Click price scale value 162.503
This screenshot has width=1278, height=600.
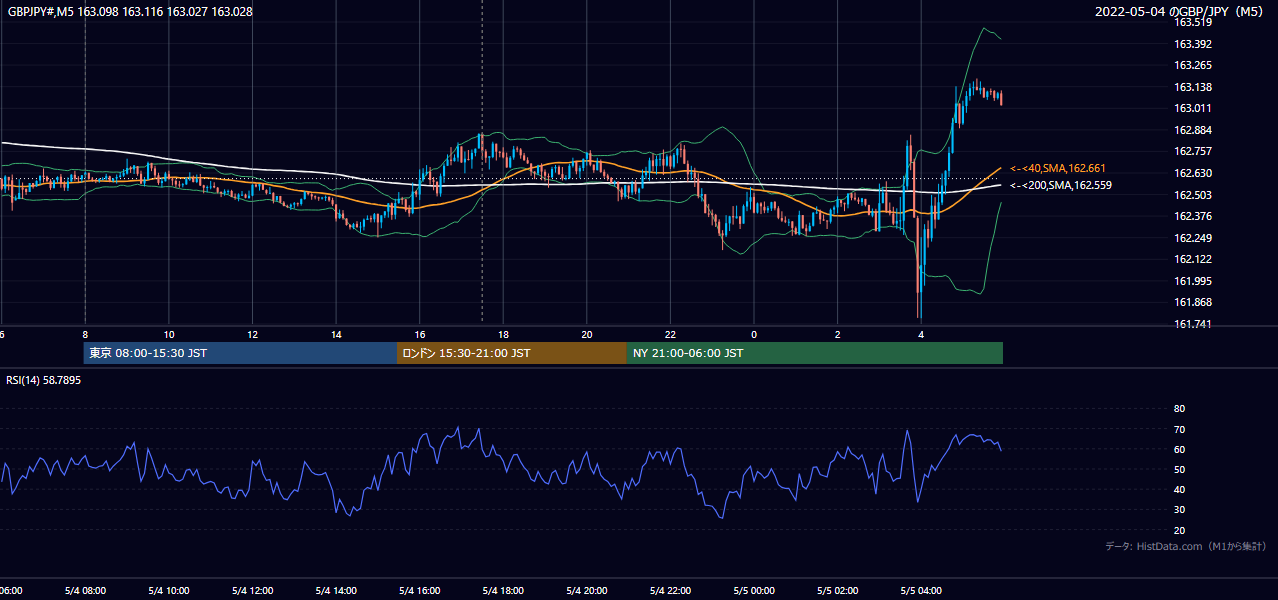click(1192, 195)
